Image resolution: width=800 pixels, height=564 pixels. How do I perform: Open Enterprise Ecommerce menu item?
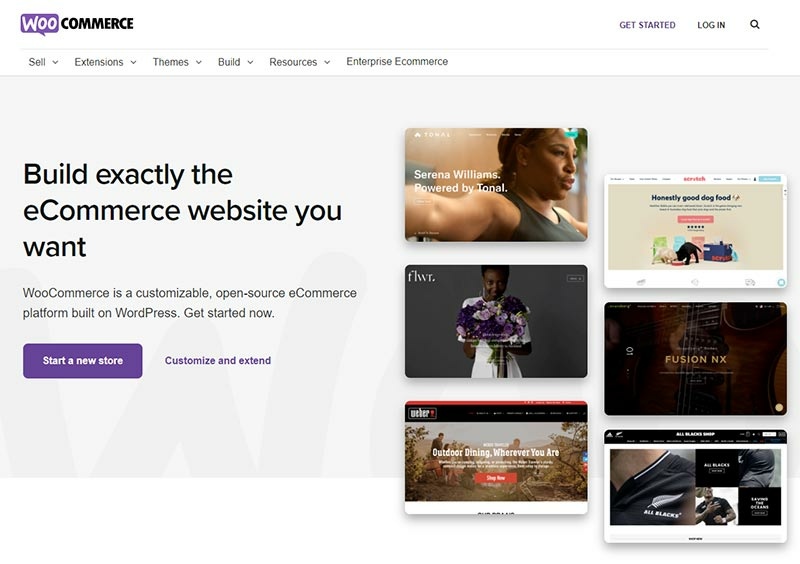[397, 62]
